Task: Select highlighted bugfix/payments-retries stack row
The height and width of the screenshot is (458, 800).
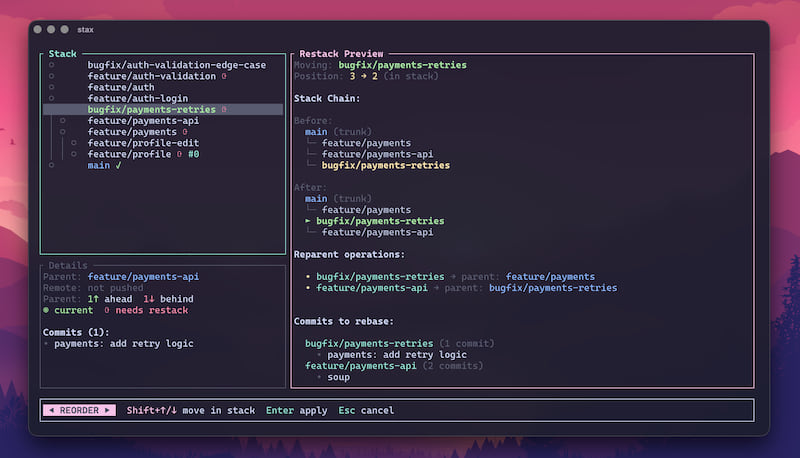Action: pos(150,109)
